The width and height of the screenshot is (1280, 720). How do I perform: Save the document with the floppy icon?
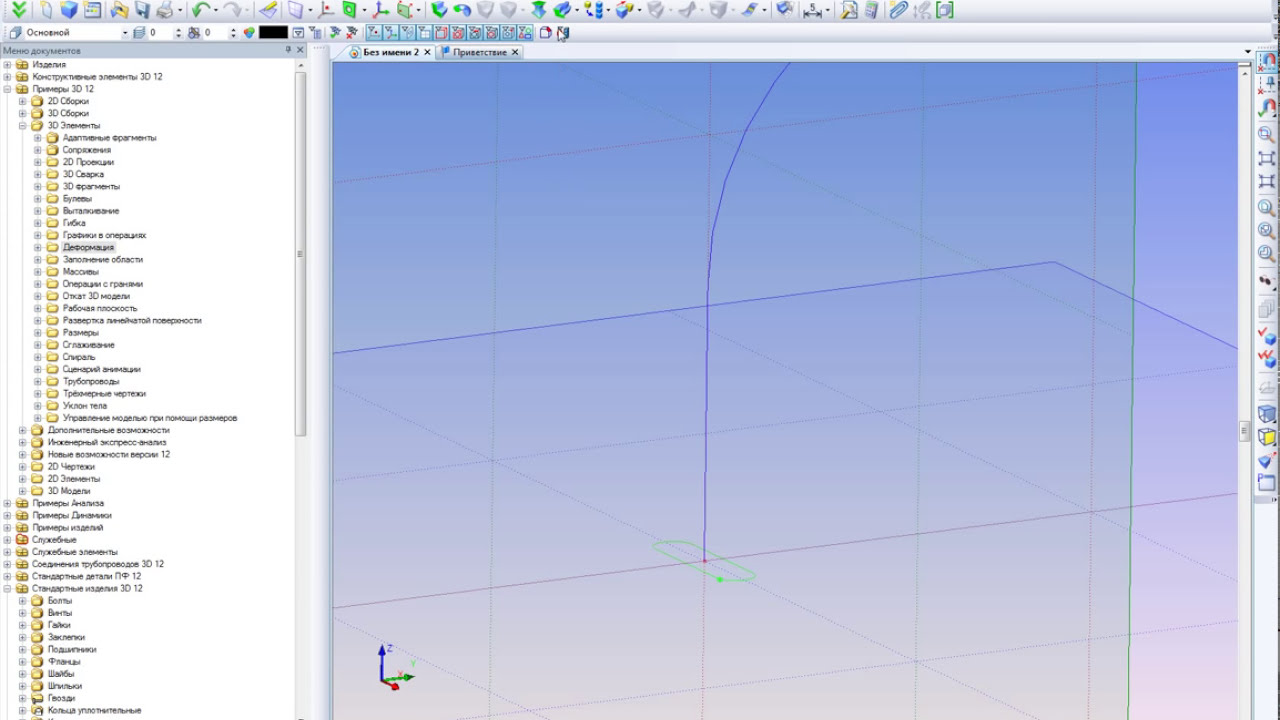click(x=142, y=10)
